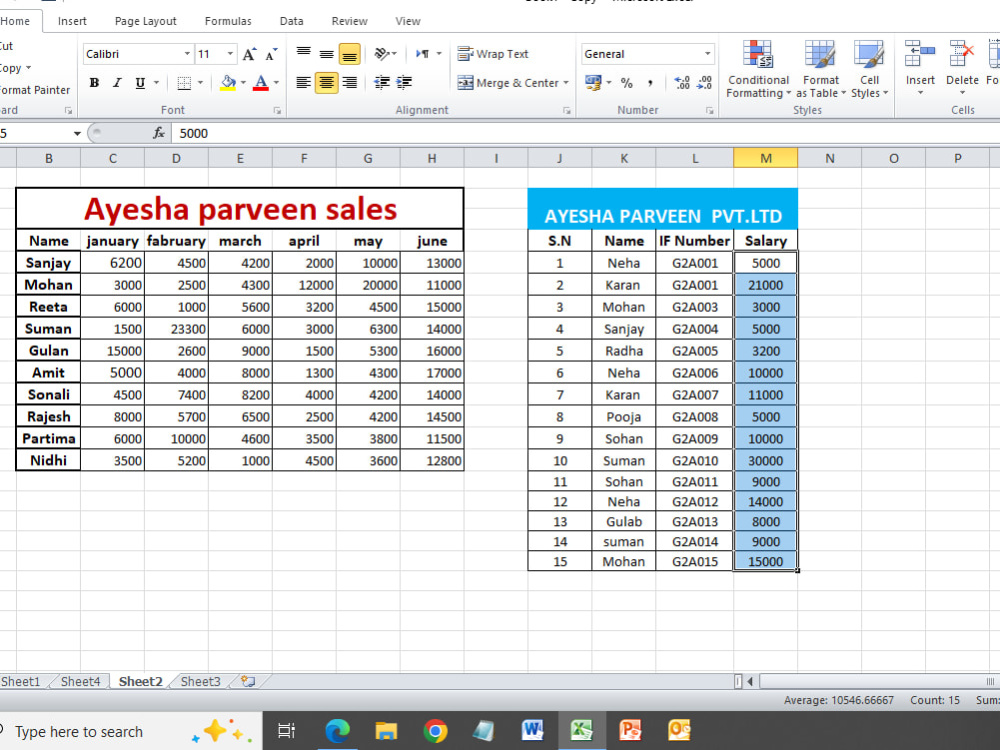Toggle Italic formatting
The height and width of the screenshot is (750, 1000).
click(x=117, y=83)
